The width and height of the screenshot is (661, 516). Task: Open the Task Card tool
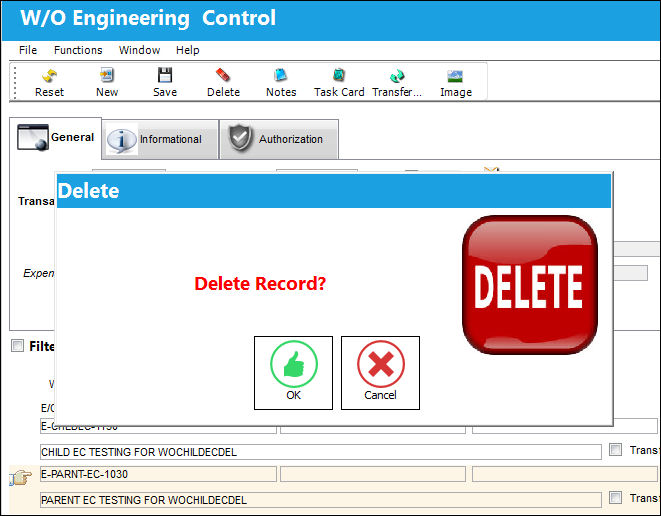click(x=339, y=75)
